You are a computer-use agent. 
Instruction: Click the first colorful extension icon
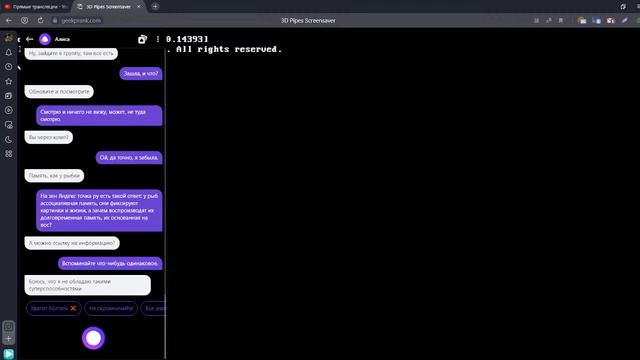[582, 20]
